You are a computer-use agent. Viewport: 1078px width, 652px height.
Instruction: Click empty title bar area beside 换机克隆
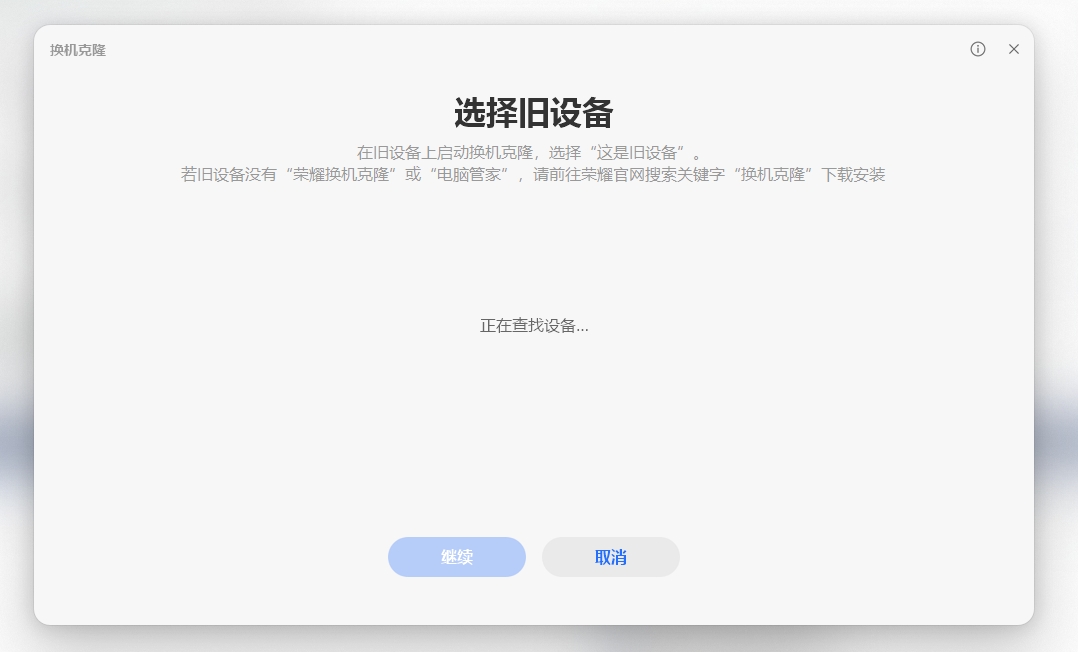500,49
